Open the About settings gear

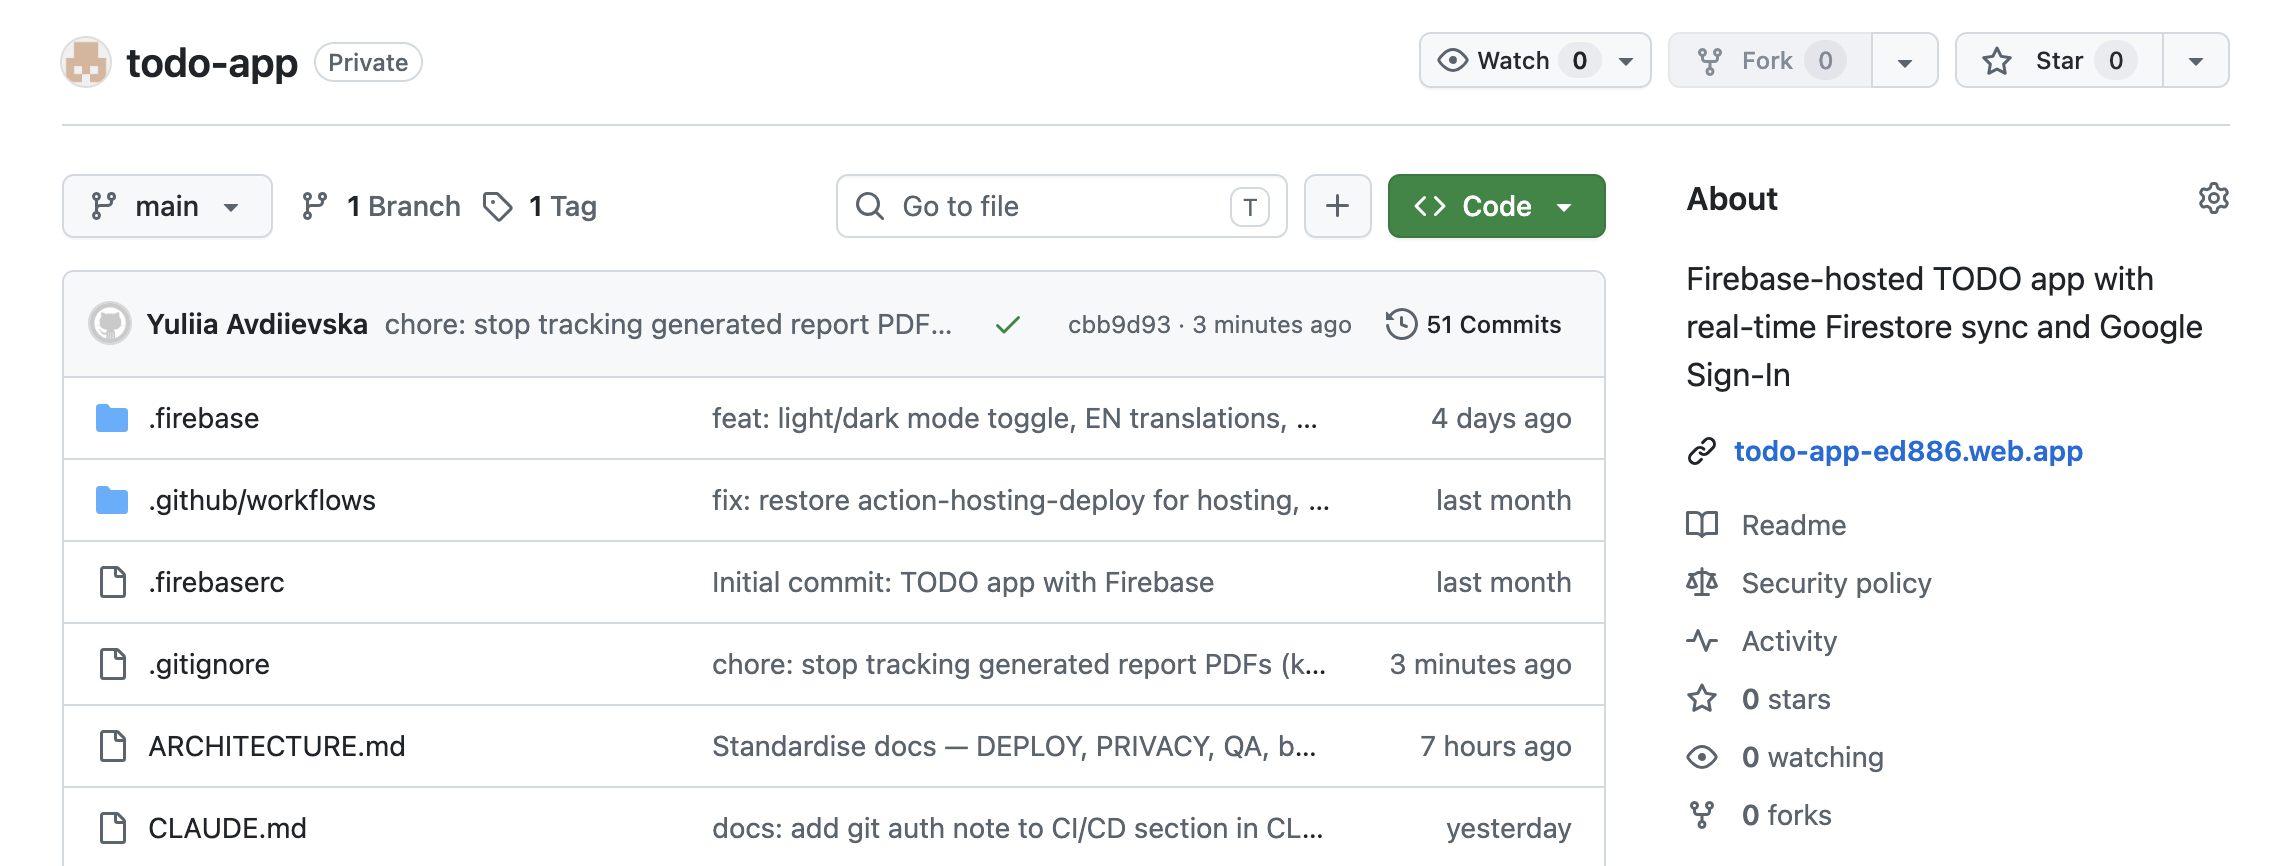[2213, 198]
